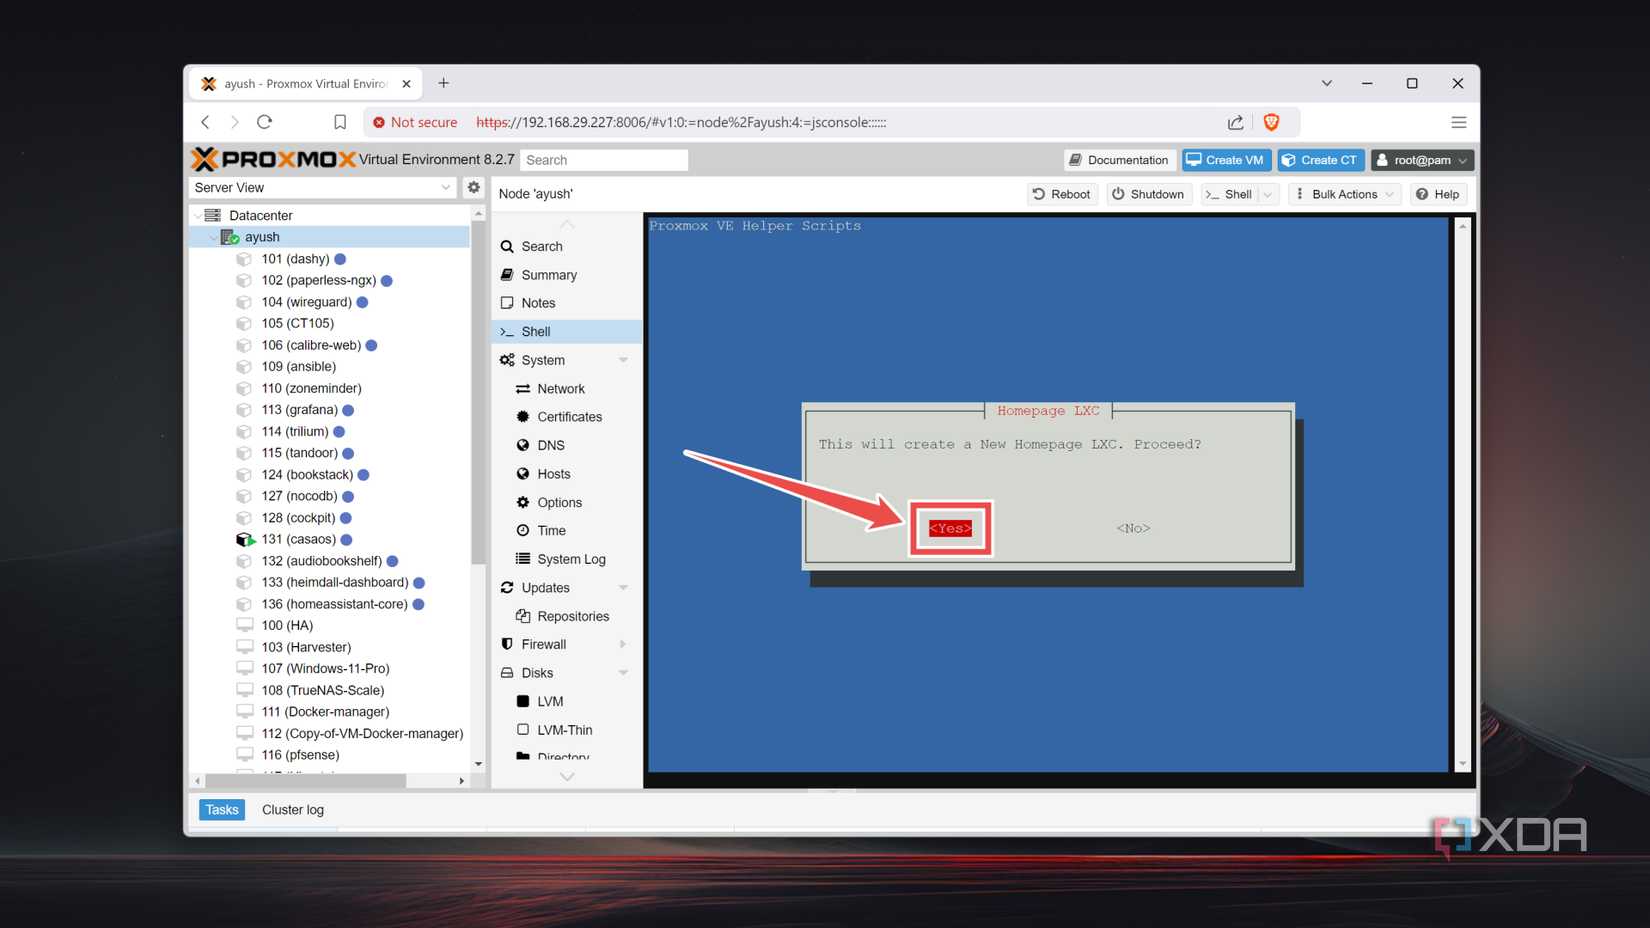The height and width of the screenshot is (928, 1650).
Task: Click the Not secure warning badge
Action: 414,122
